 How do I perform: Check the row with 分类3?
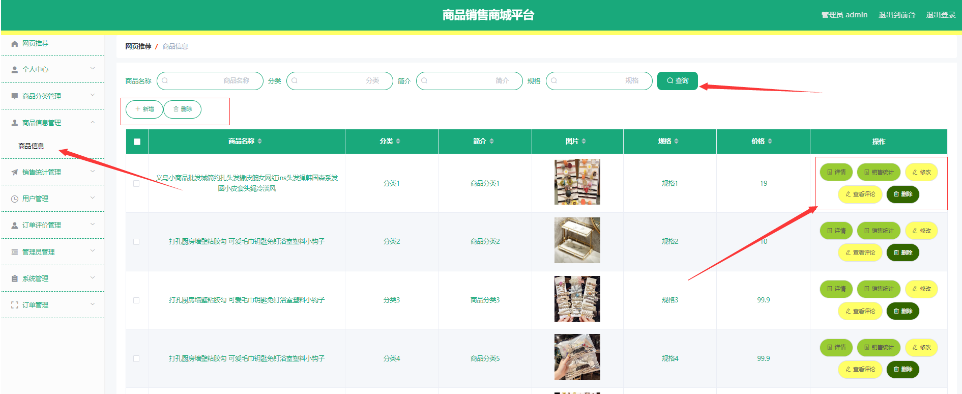(136, 300)
